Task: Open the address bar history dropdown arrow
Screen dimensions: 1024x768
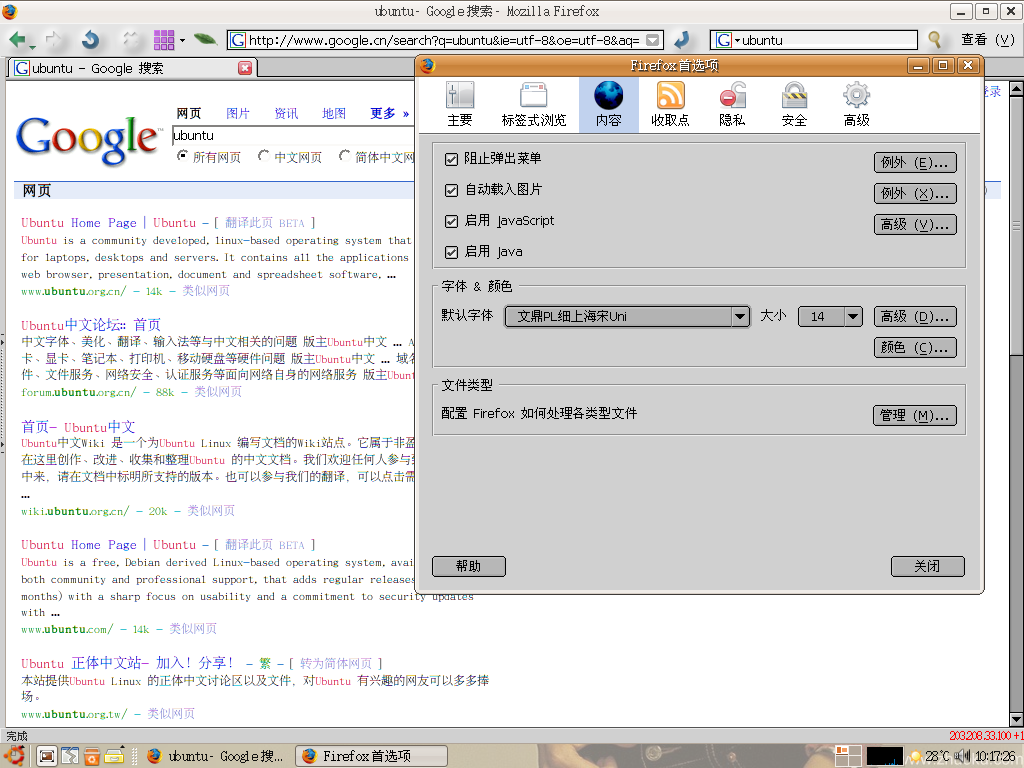Action: [652, 40]
